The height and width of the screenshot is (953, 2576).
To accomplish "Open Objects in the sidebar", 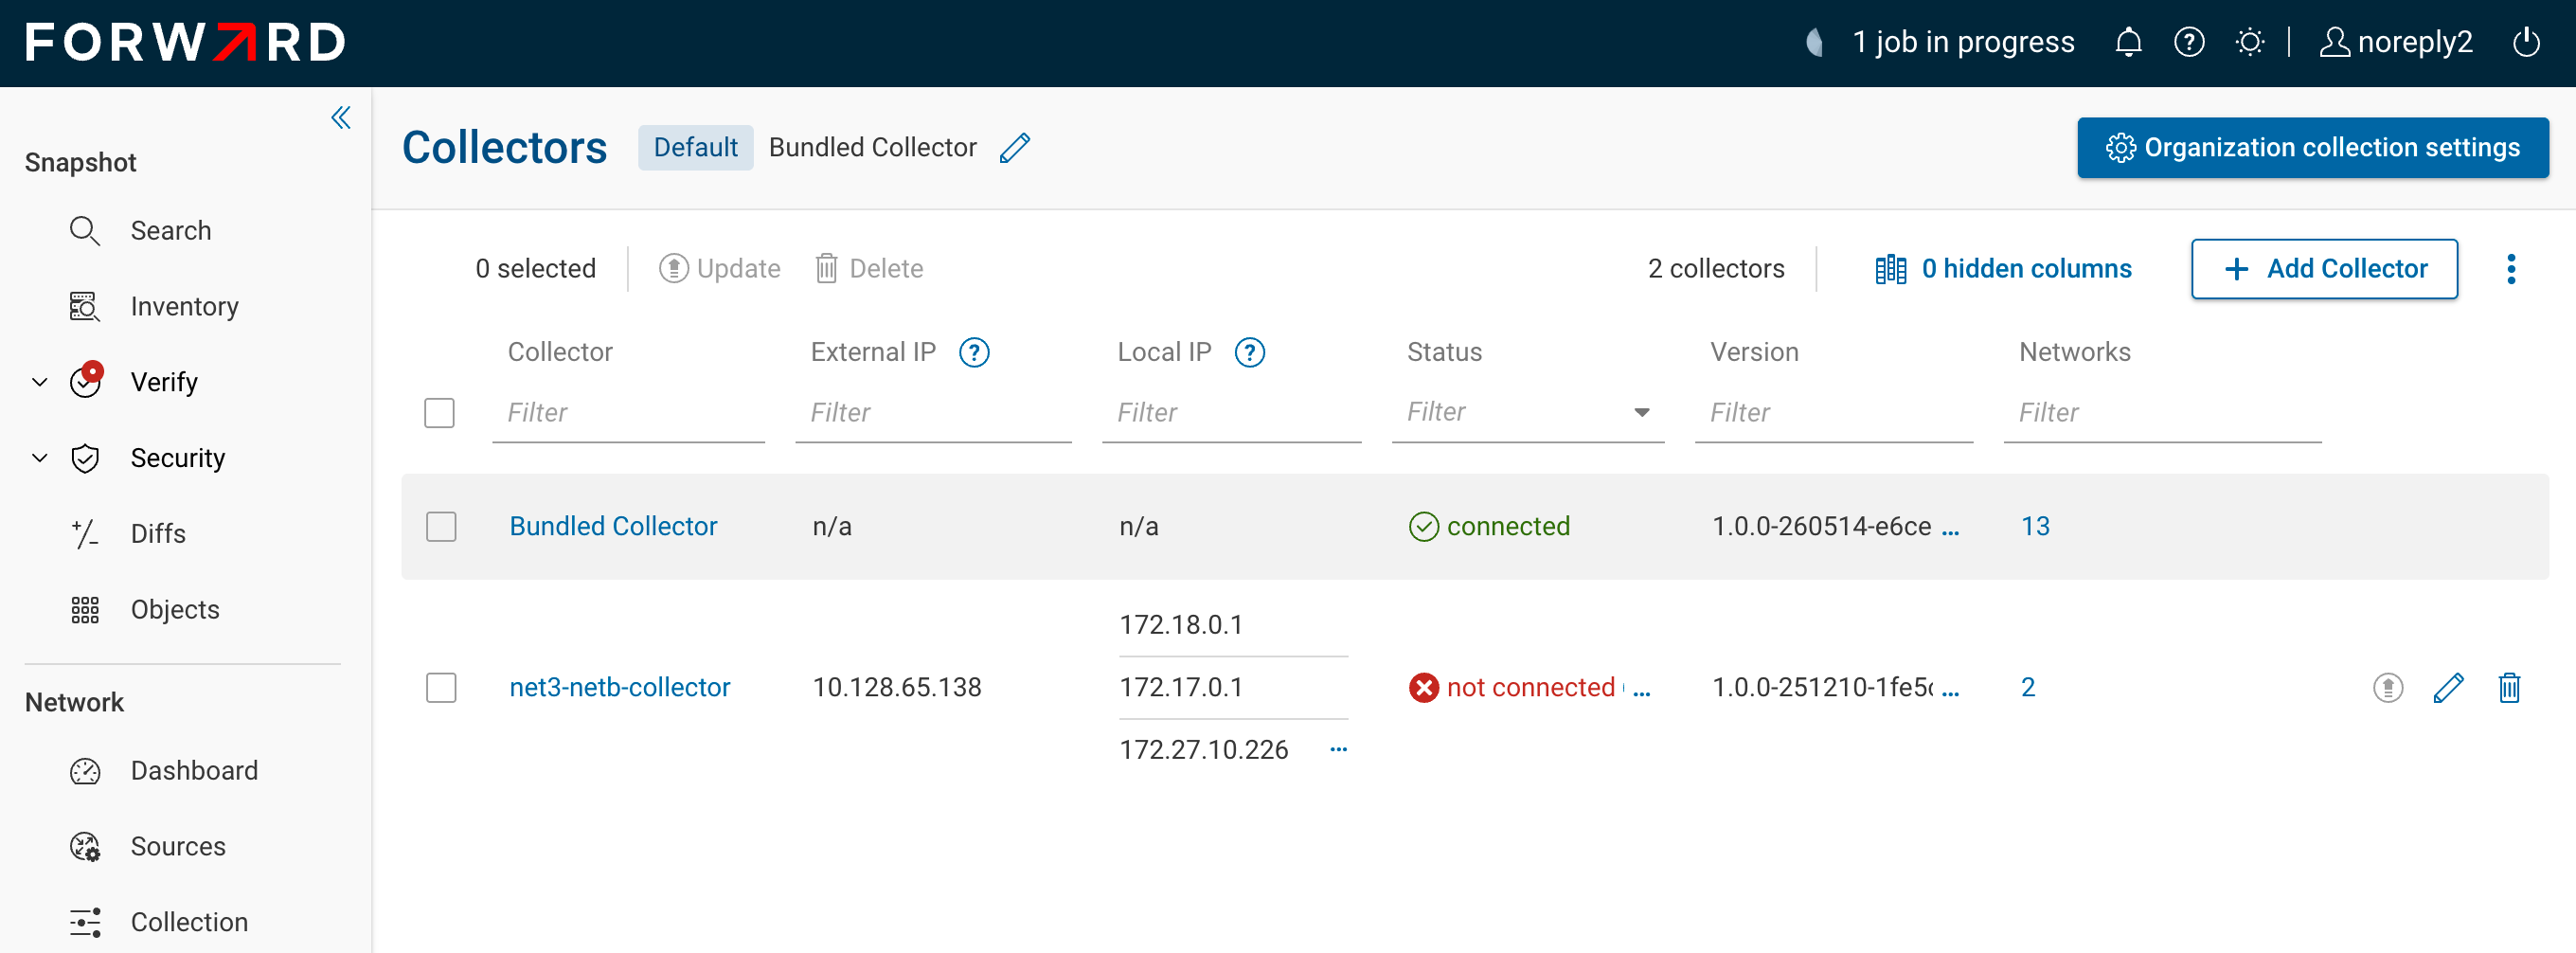I will (x=175, y=610).
